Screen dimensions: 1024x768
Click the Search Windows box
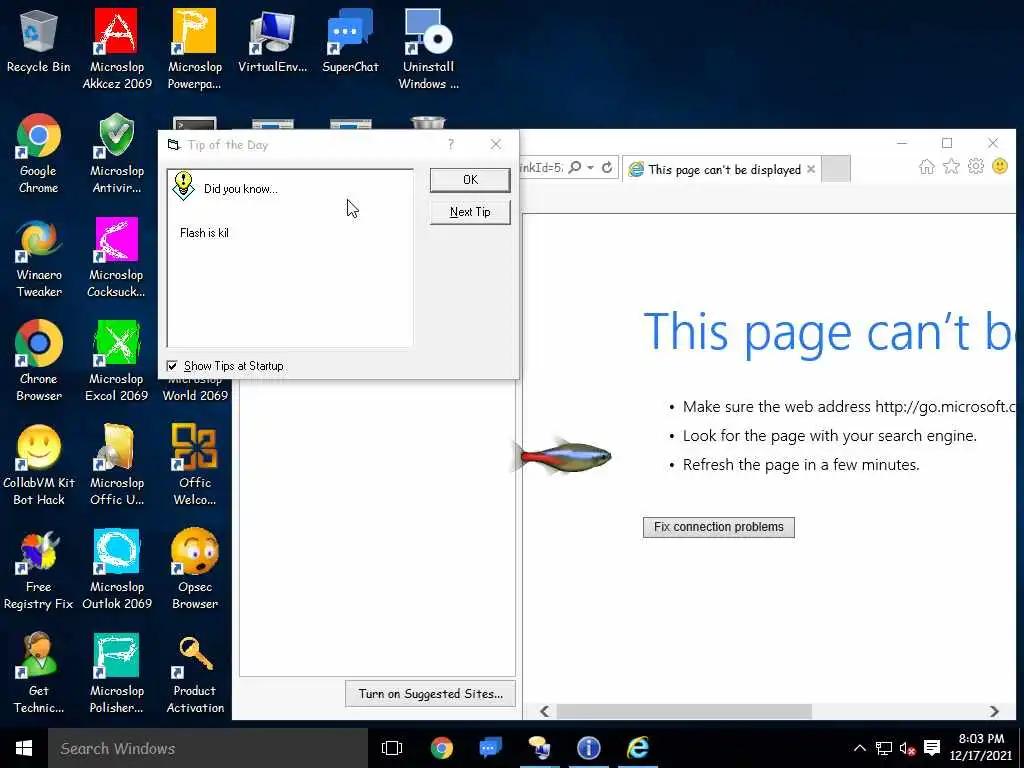tap(208, 748)
